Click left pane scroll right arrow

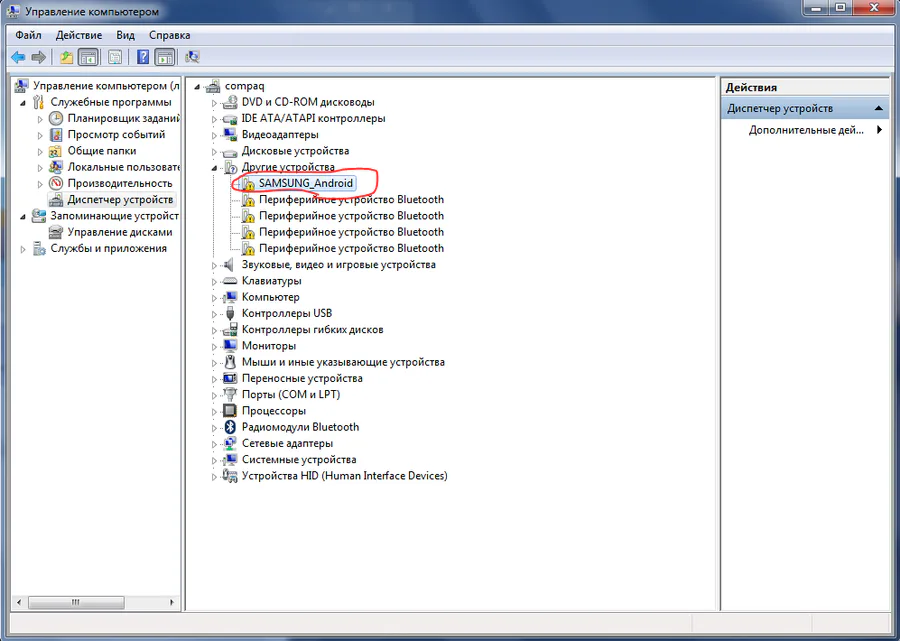(x=172, y=603)
